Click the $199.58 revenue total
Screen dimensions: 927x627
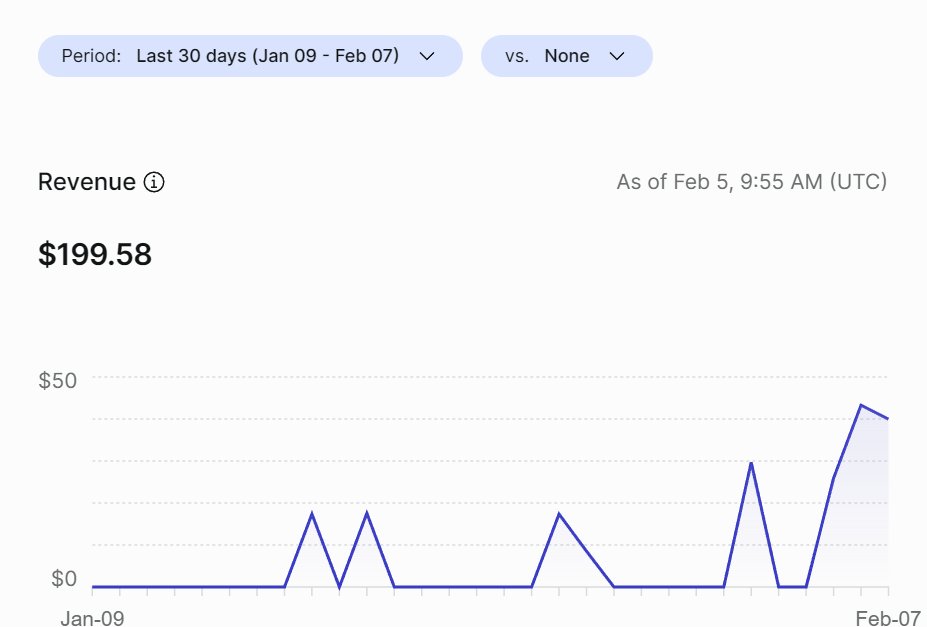tap(95, 255)
